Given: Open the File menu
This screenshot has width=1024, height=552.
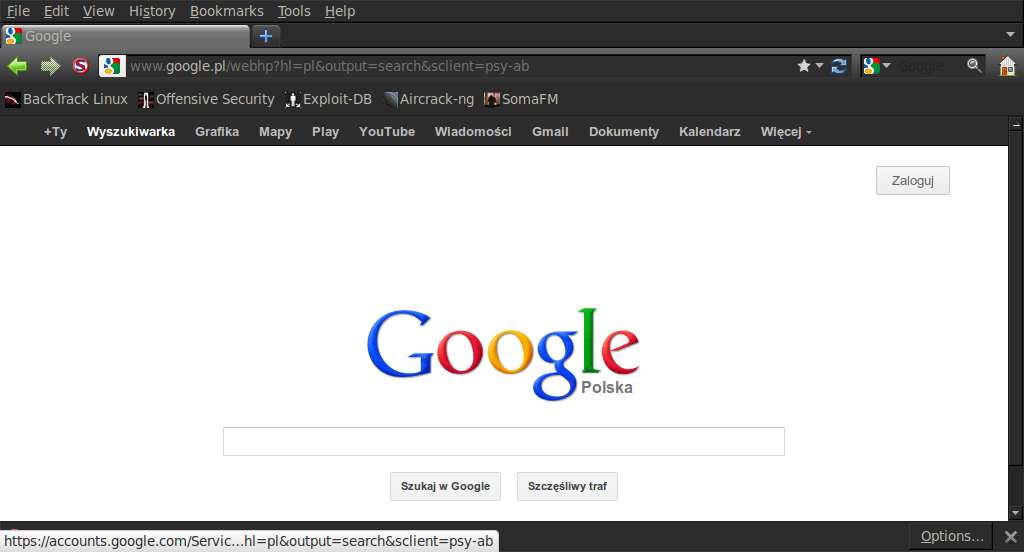Looking at the screenshot, I should [x=18, y=11].
